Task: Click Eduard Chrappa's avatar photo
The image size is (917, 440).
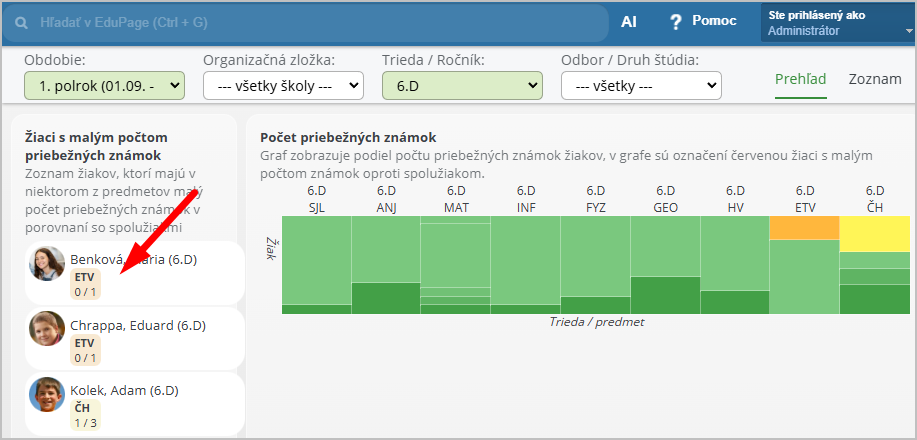Action: coord(47,329)
